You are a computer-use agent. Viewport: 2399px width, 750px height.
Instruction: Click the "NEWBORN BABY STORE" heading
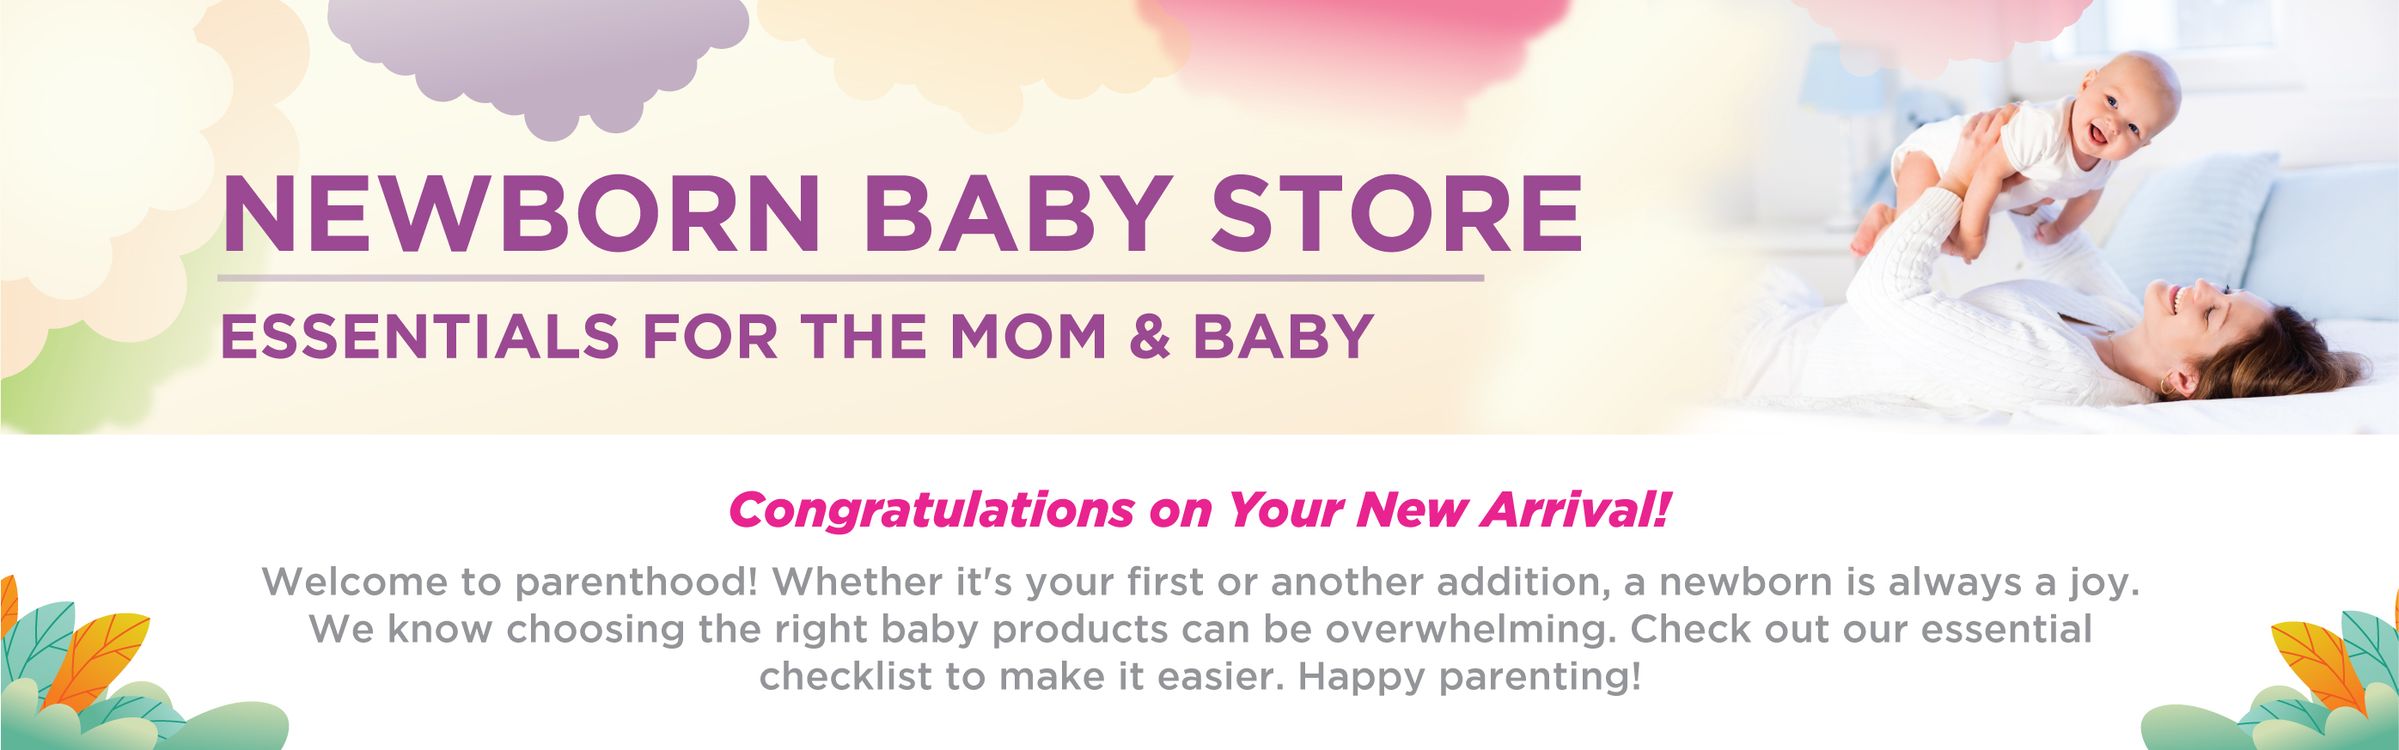tap(902, 215)
